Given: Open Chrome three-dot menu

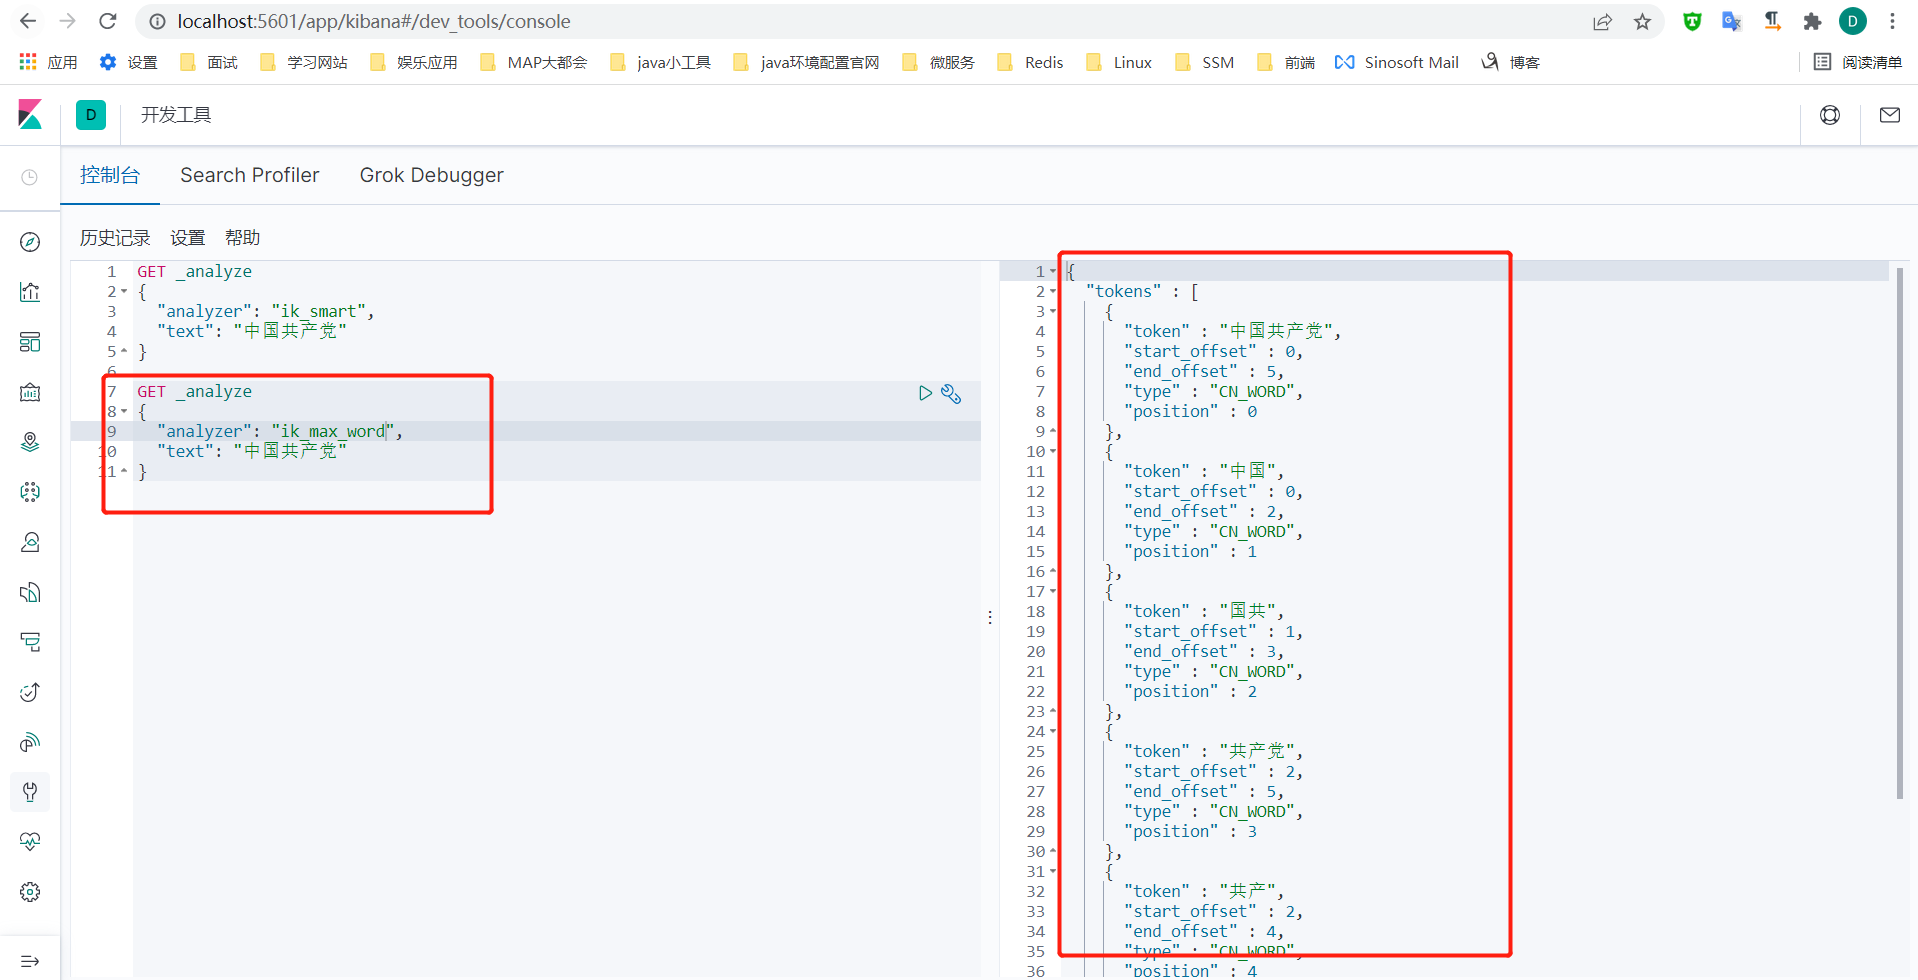Looking at the screenshot, I should (x=1892, y=21).
